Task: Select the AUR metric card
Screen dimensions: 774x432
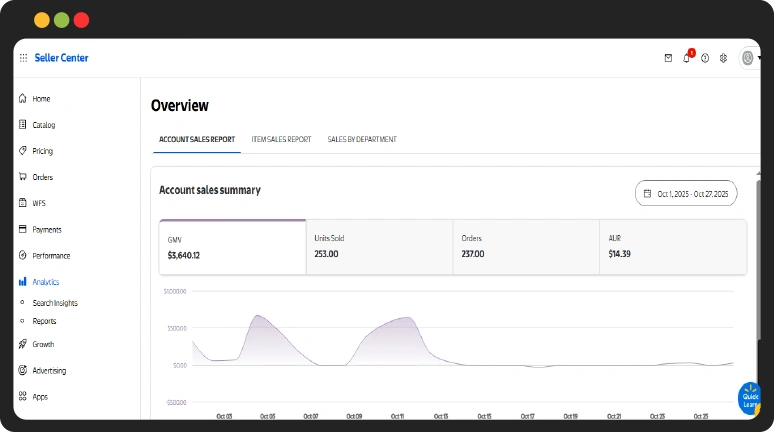Action: pos(672,247)
